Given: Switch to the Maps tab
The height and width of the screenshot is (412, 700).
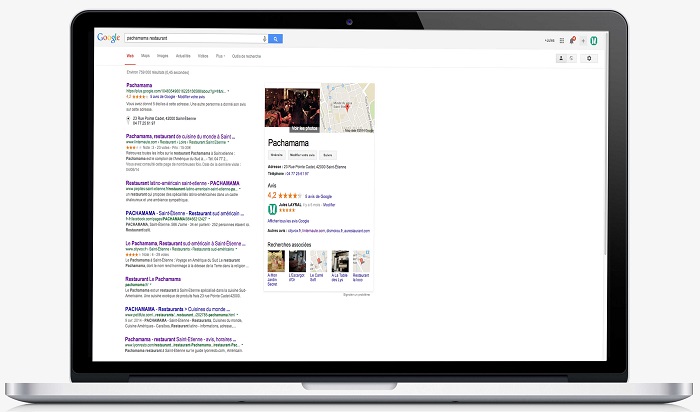Looking at the screenshot, I should [x=145, y=57].
